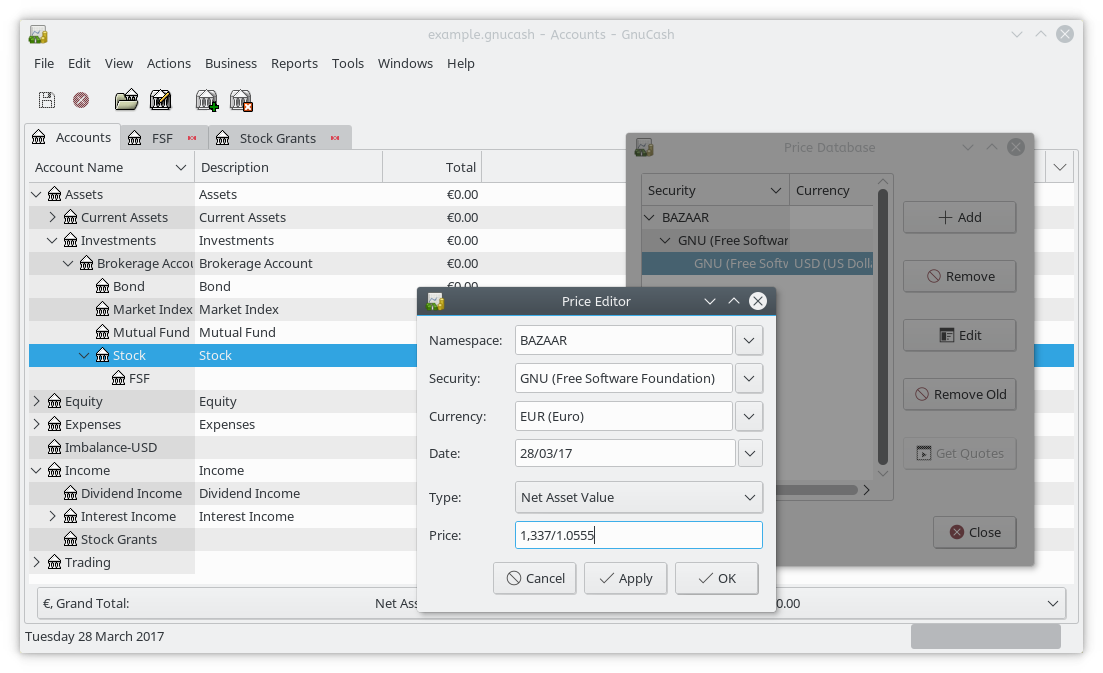The height and width of the screenshot is (673, 1103).
Task: Click Remove in the Price Database window
Action: click(x=959, y=276)
